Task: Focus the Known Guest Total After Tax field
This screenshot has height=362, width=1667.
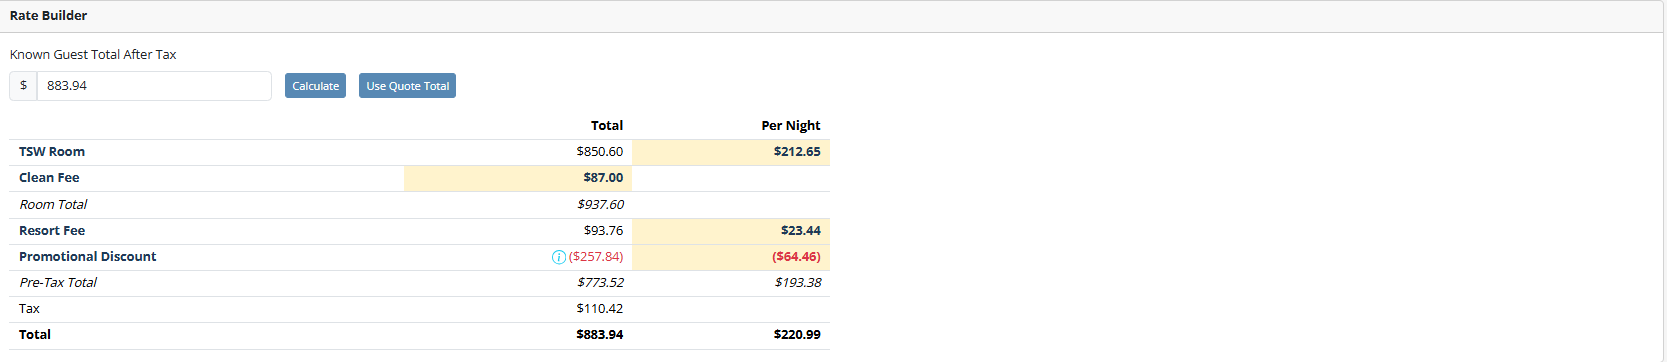Action: point(154,86)
